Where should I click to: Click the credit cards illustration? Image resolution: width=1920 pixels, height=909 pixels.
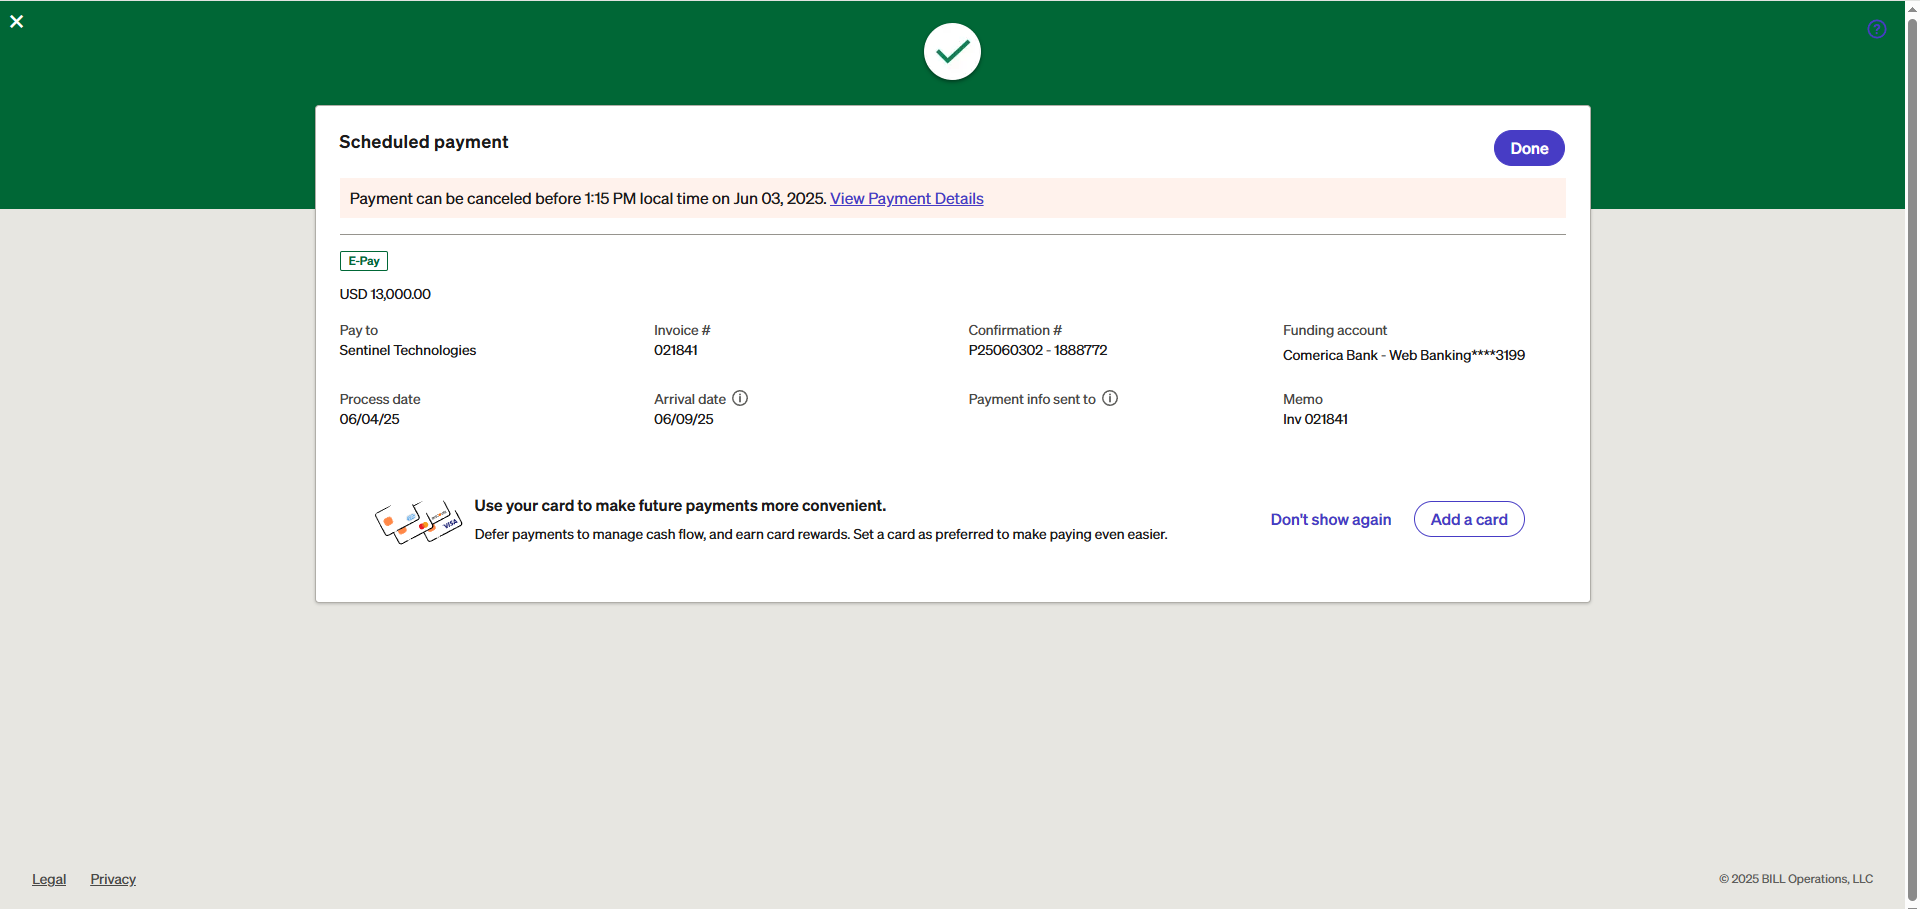(x=418, y=521)
